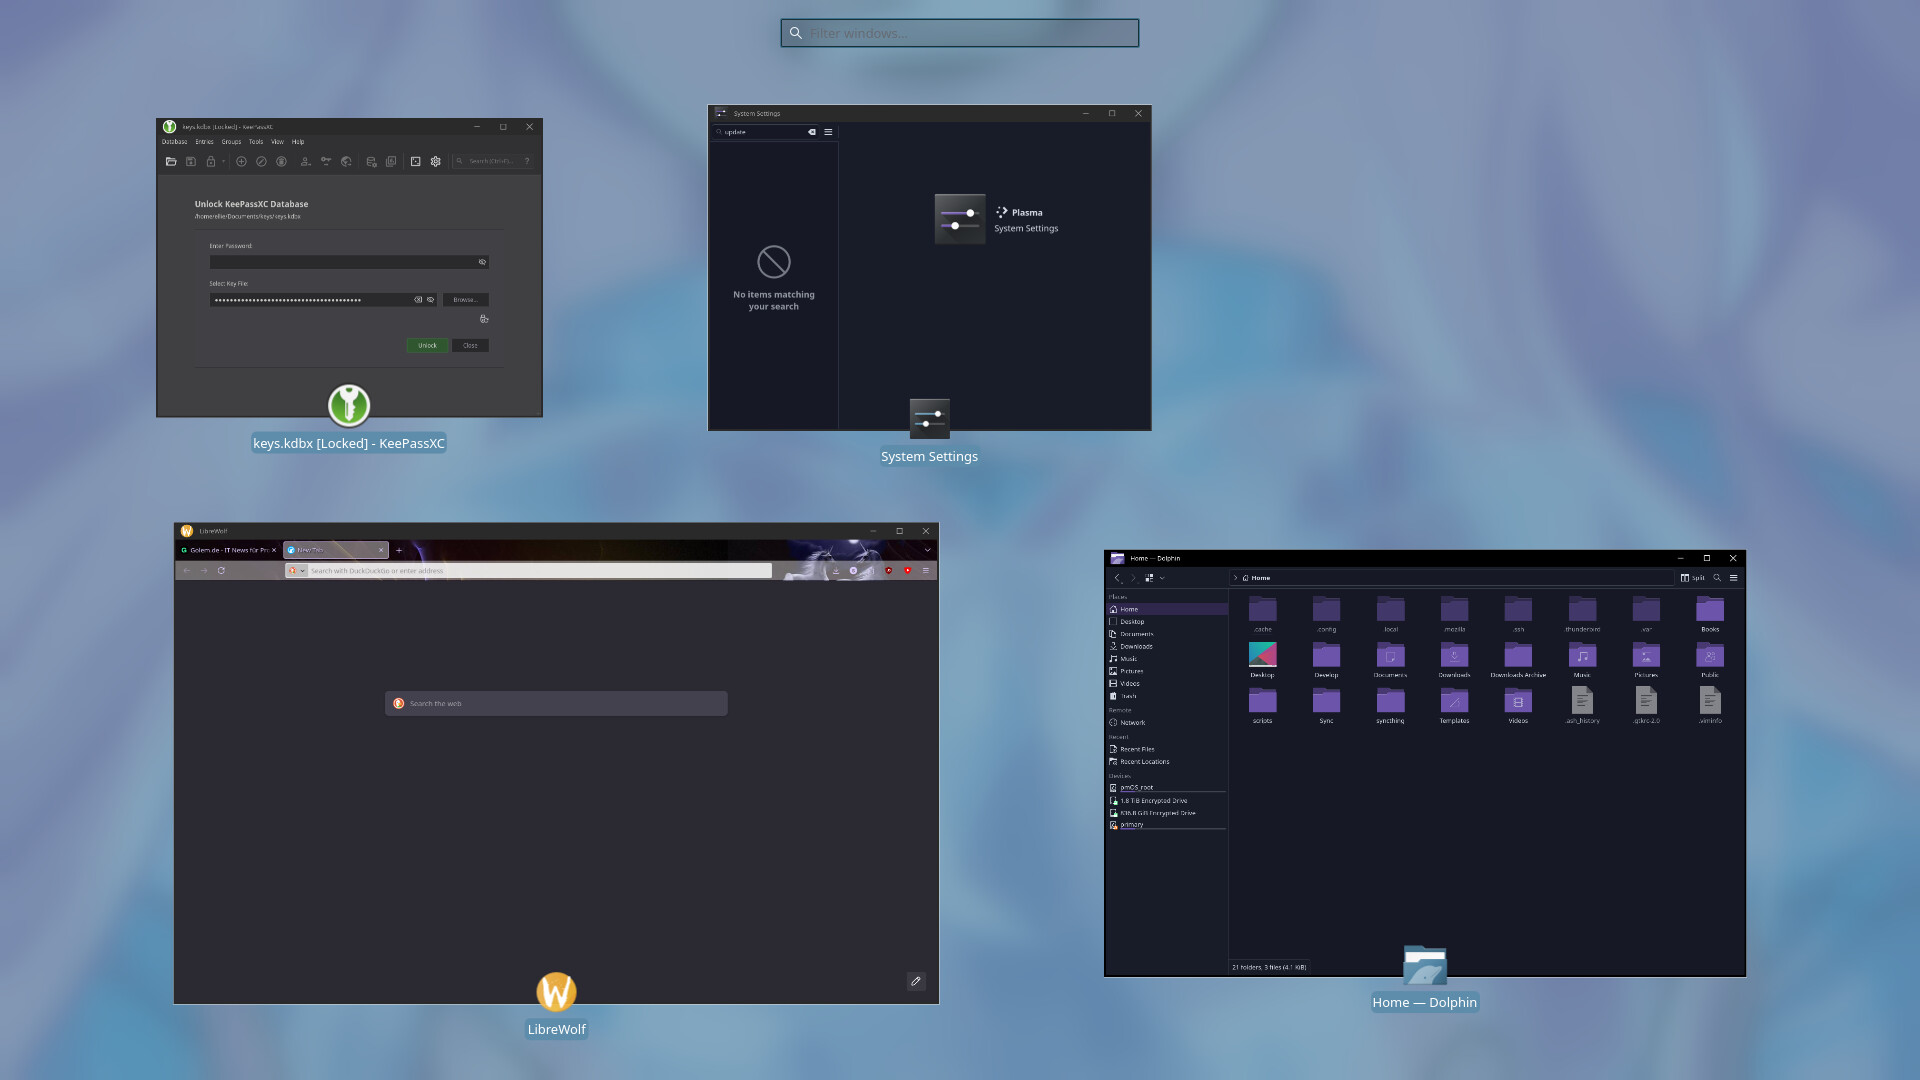Open the Database menu in KeePassXC
Screen dimensions: 1920x1080
coord(175,141)
